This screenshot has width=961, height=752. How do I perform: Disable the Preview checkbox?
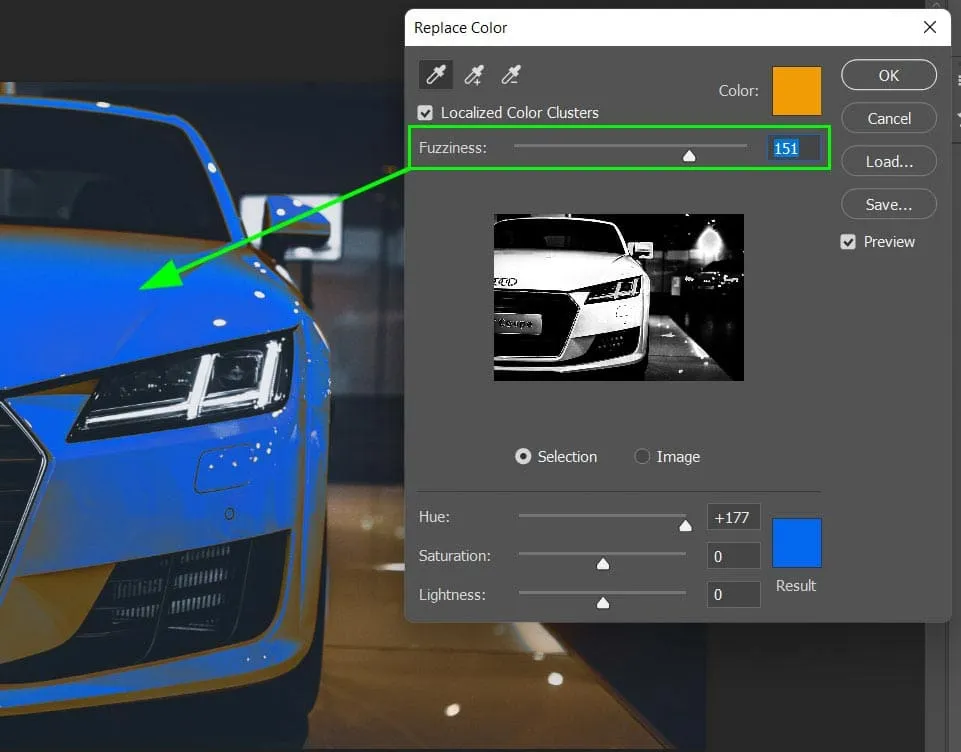point(848,242)
